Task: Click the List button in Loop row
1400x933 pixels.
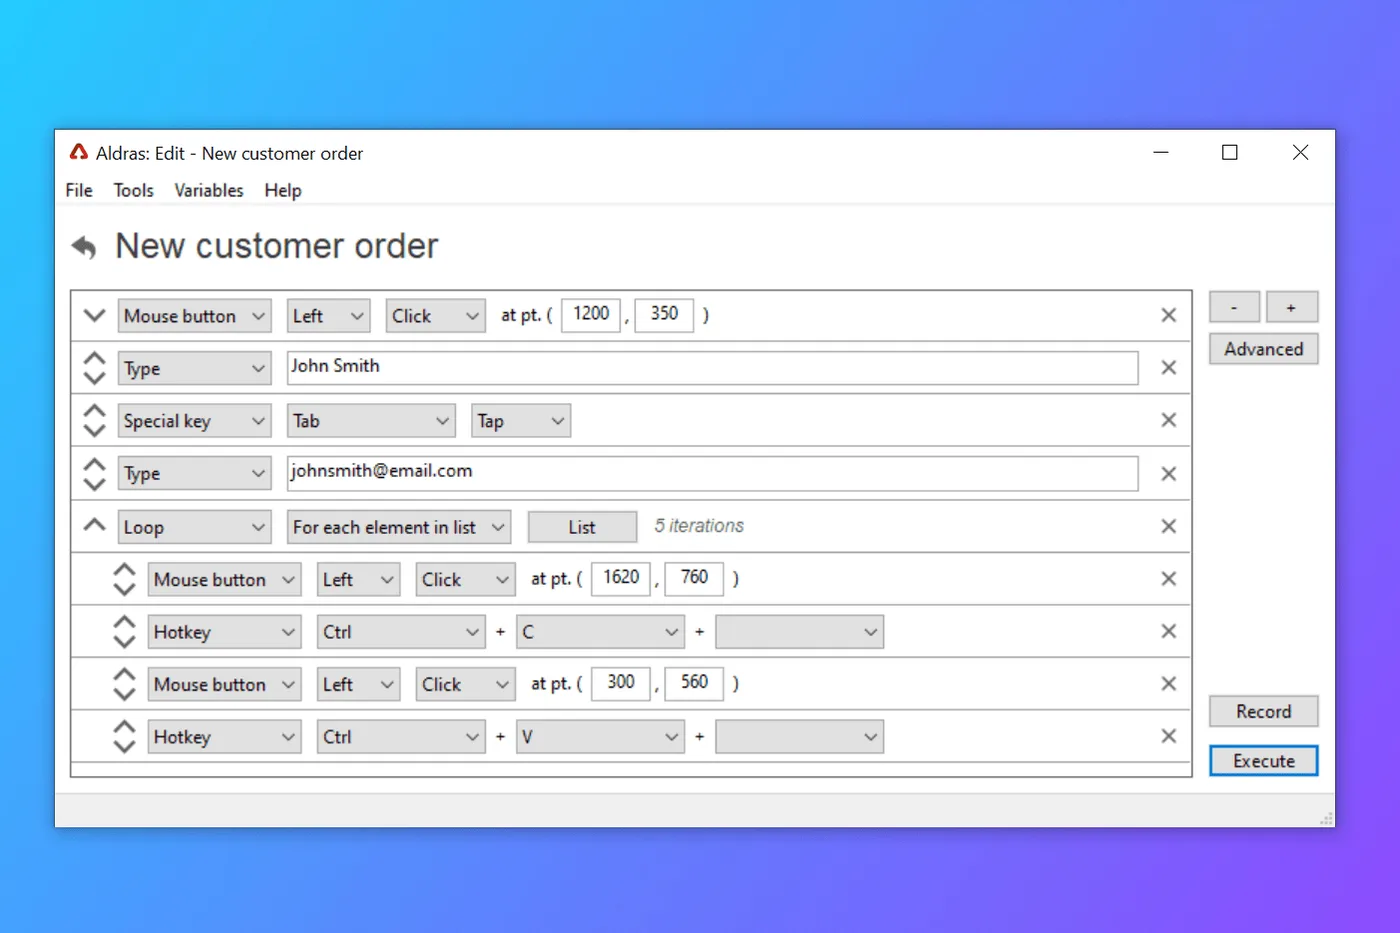Action: point(582,527)
